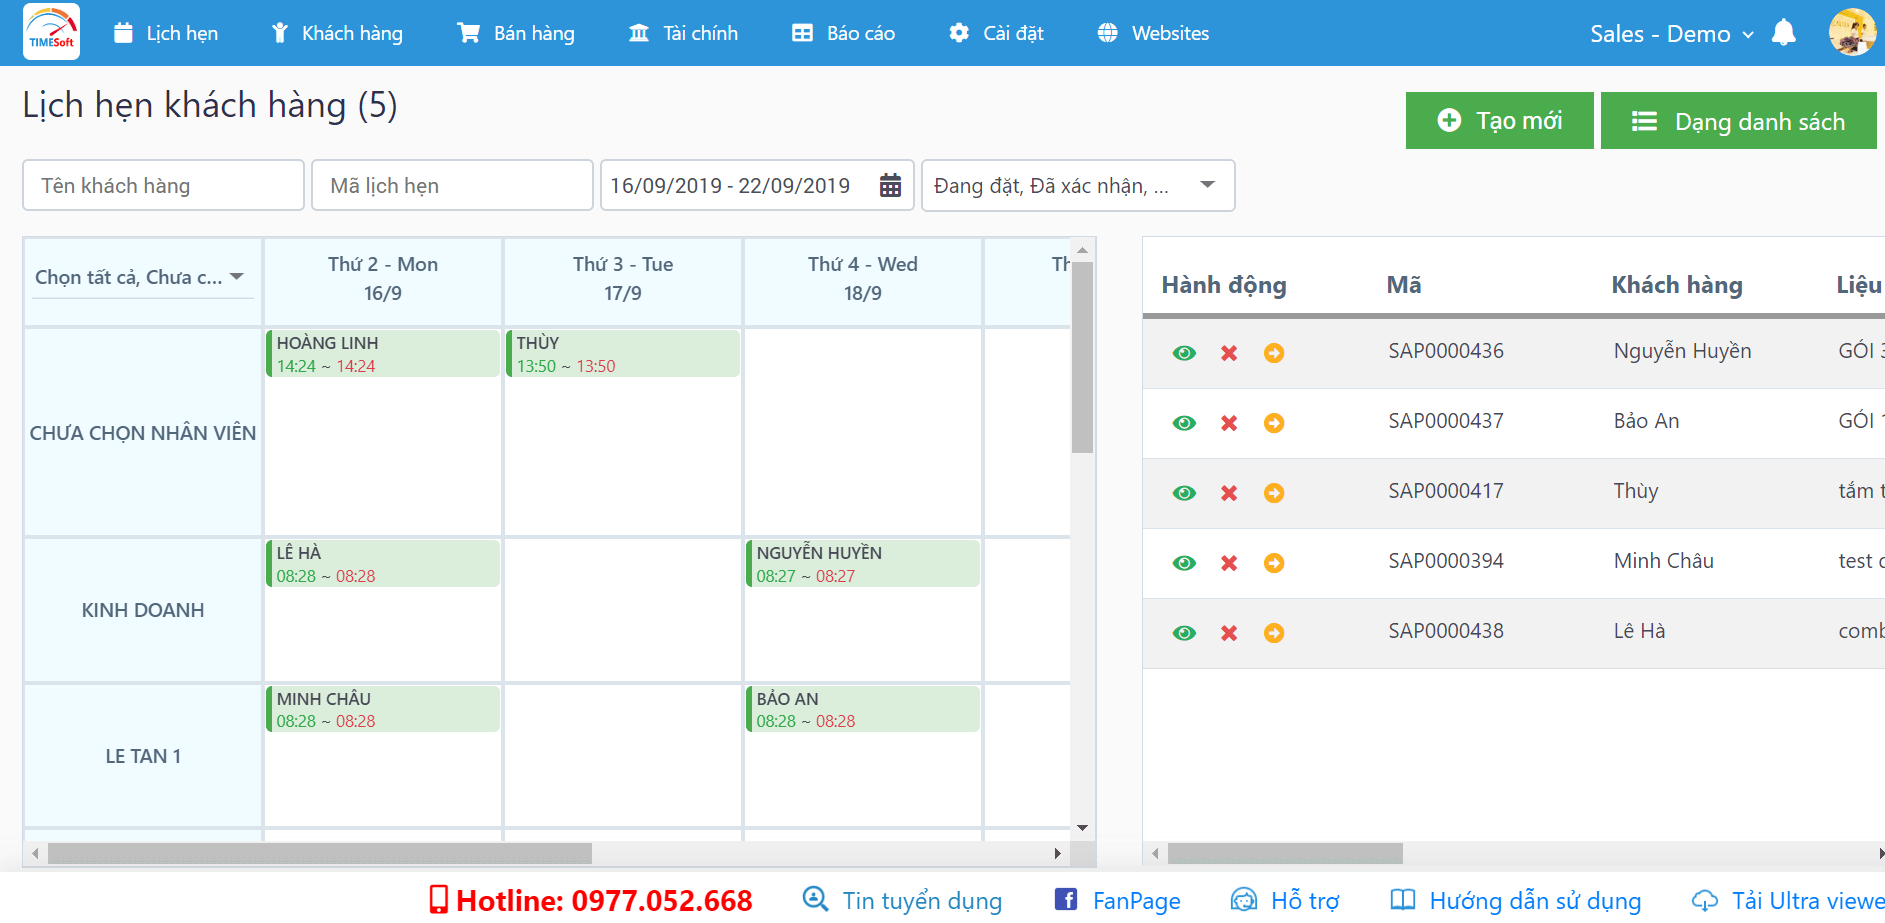Viewport: 1885px width, 923px height.
Task: Click the Tạo mới button
Action: click(1499, 121)
